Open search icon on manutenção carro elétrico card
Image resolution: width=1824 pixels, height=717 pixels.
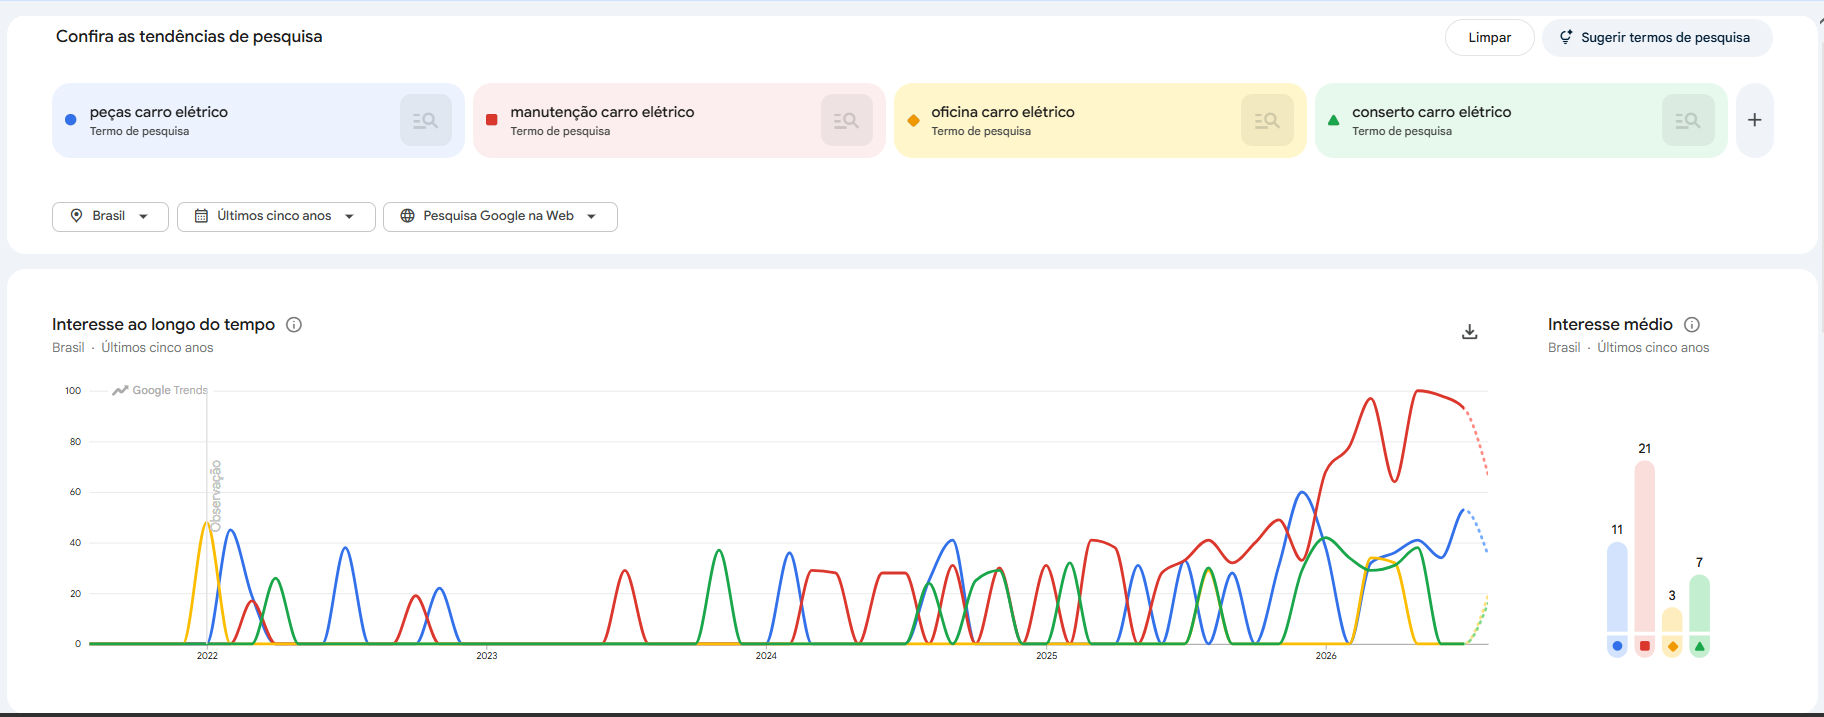click(847, 120)
